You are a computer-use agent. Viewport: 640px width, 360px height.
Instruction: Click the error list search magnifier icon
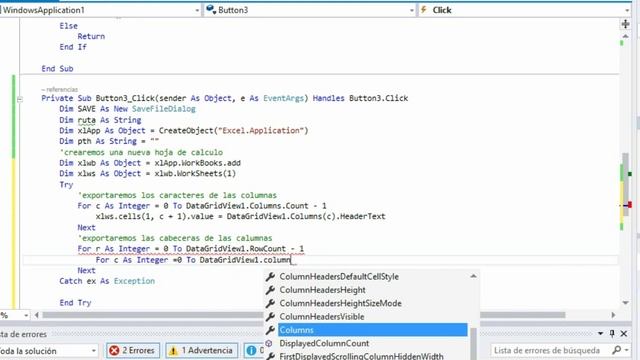tap(616, 350)
